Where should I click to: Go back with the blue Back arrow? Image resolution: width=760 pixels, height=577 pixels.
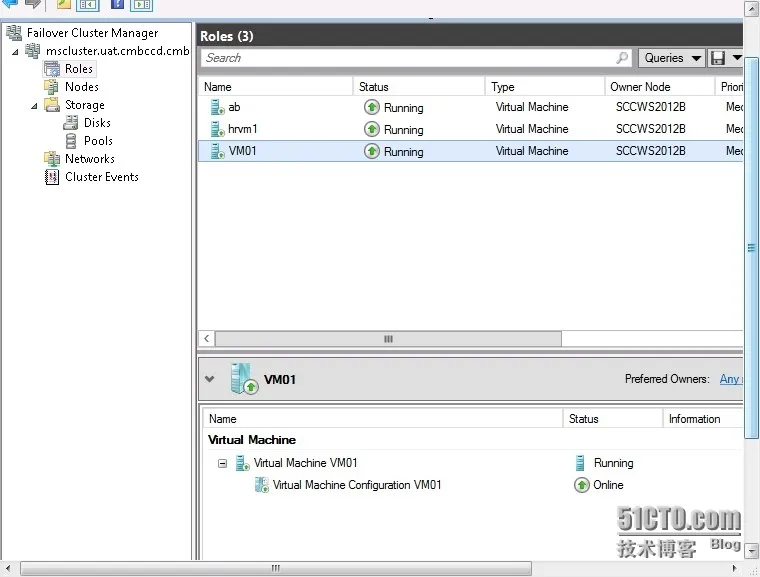[10, 4]
